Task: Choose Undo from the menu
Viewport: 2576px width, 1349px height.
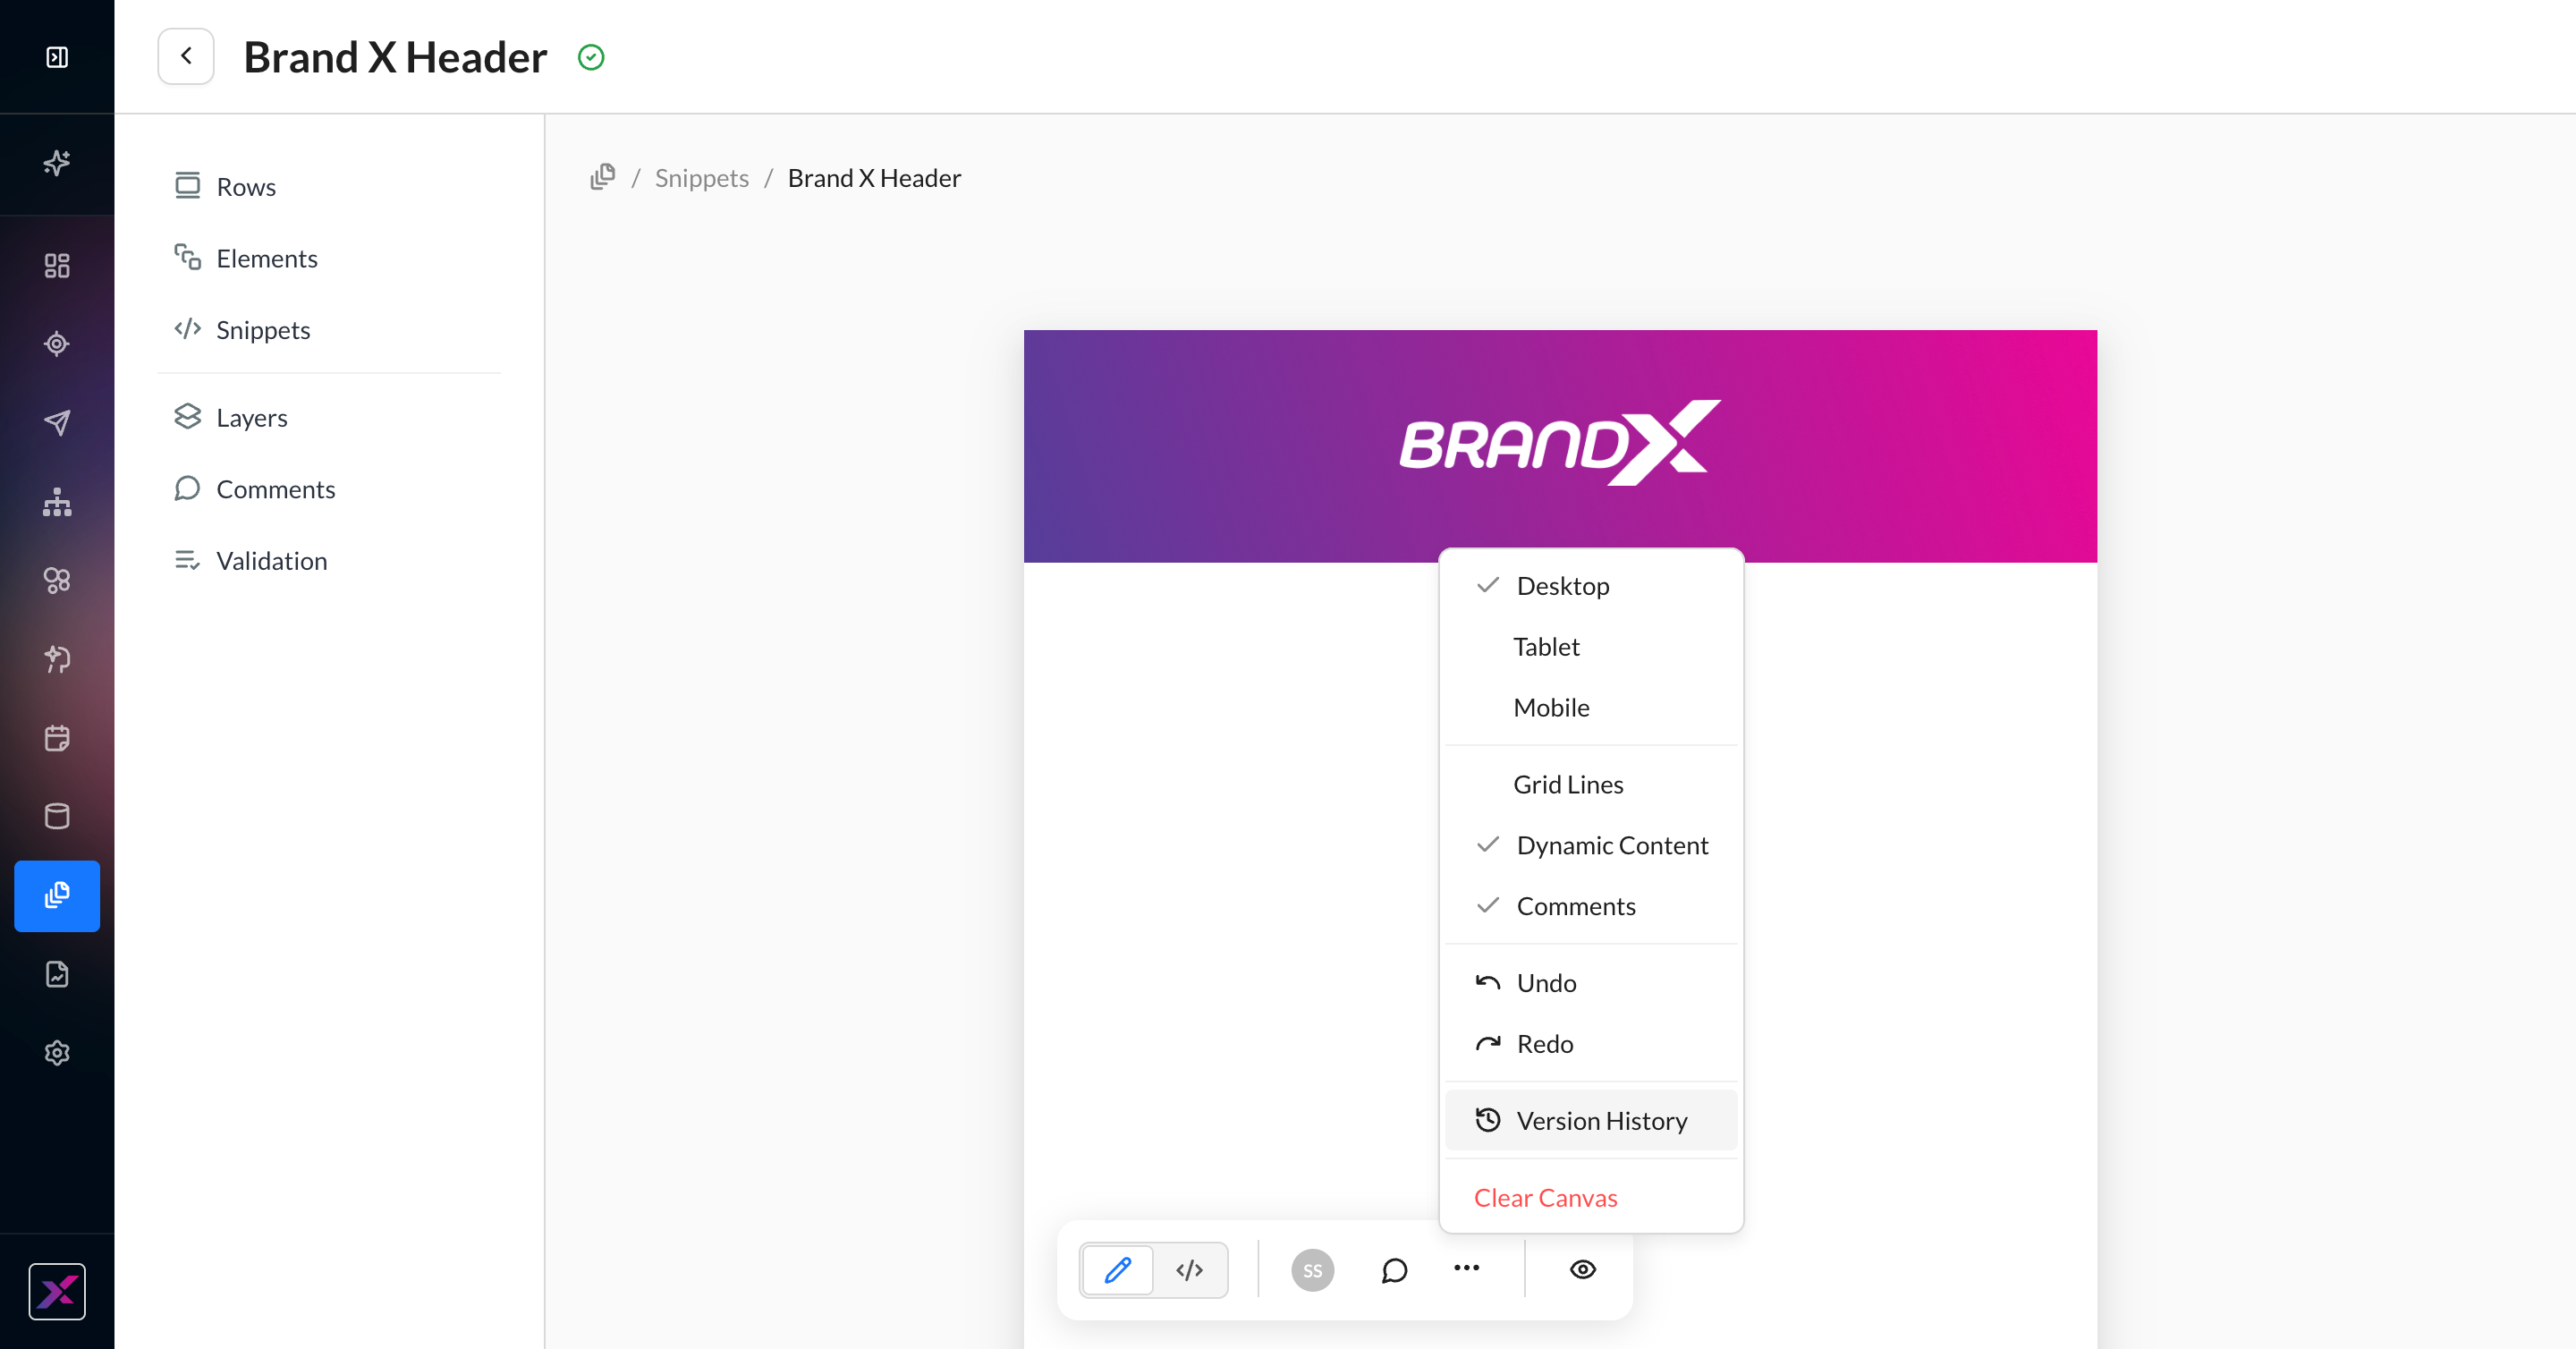Action: click(x=1591, y=983)
